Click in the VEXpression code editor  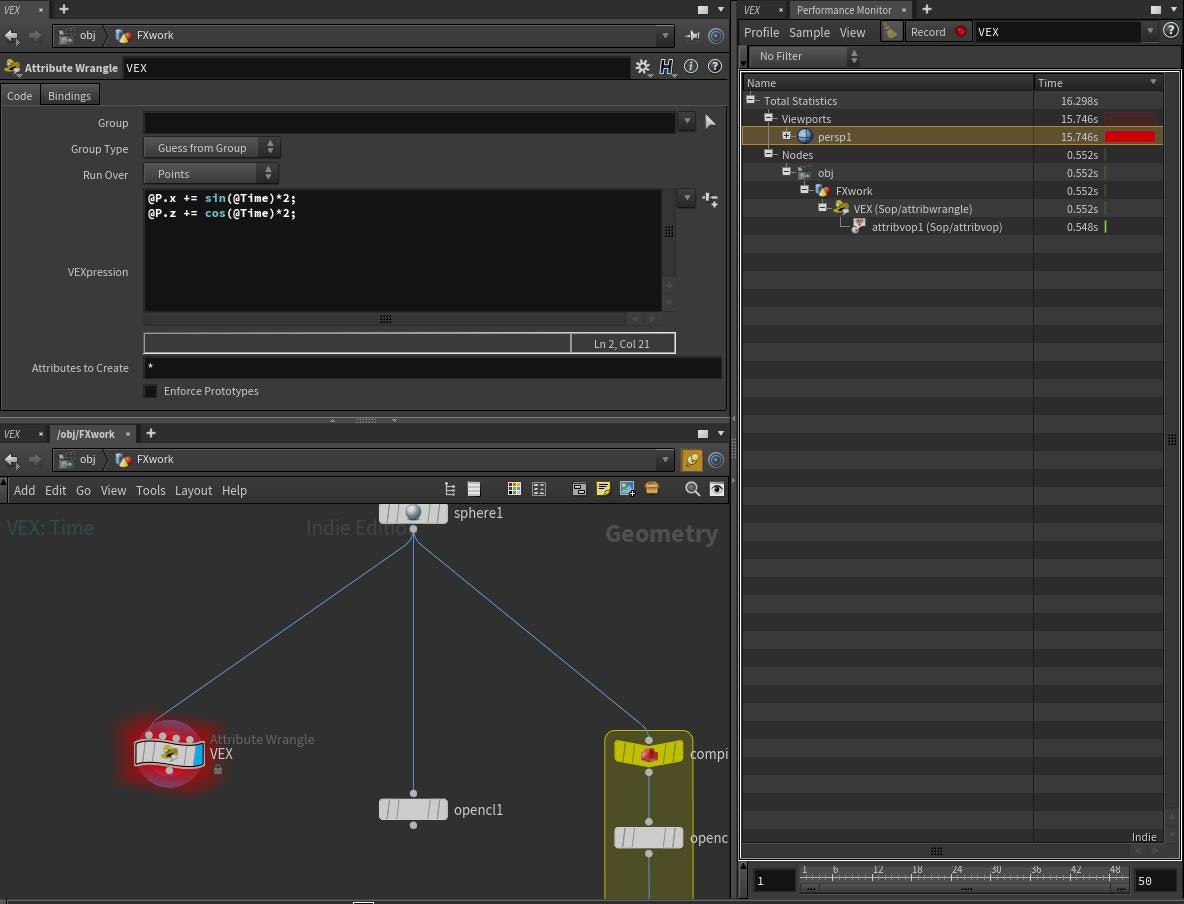[402, 250]
